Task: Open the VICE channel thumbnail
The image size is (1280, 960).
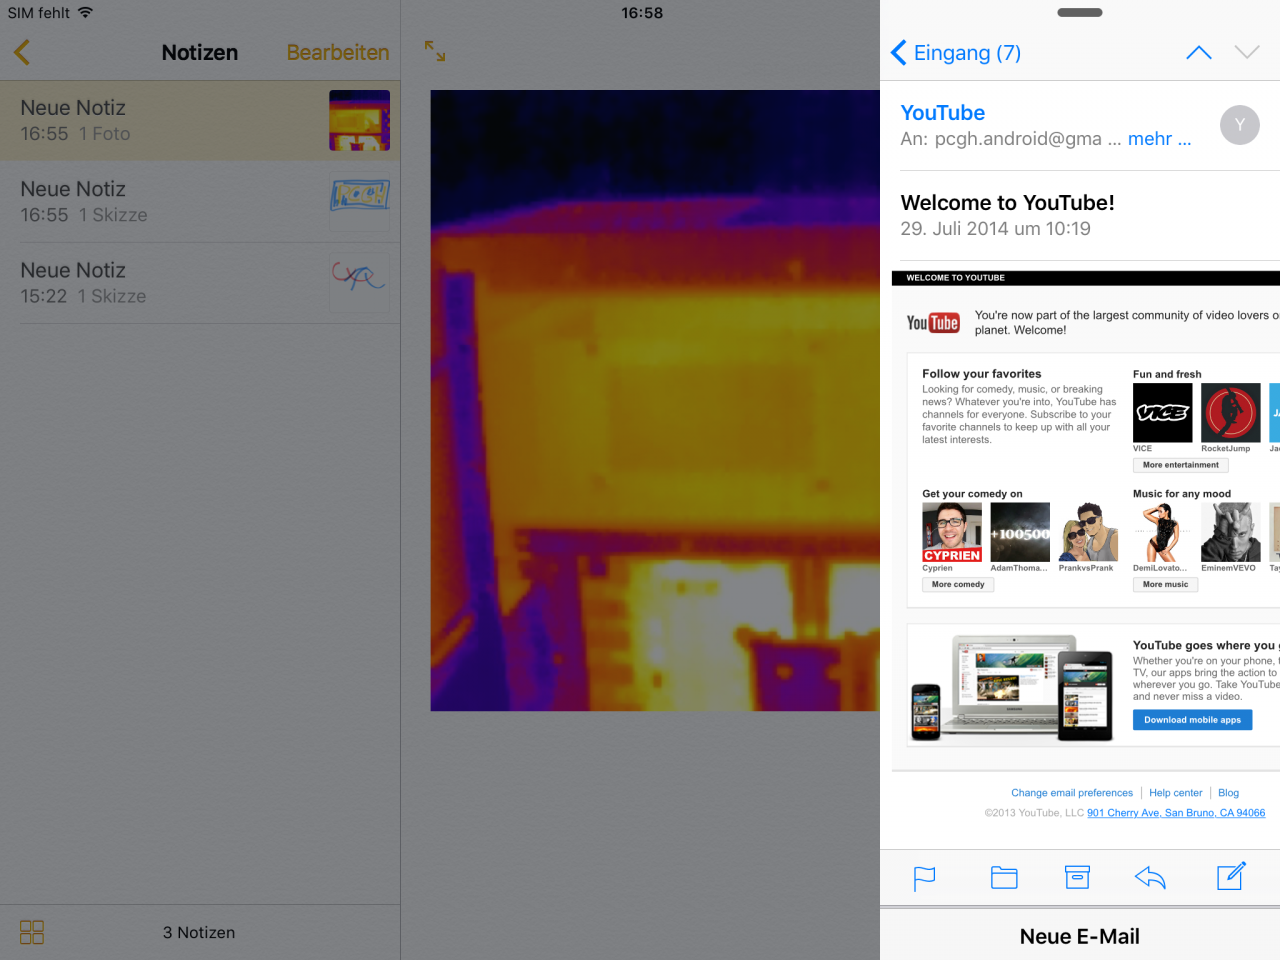Action: [x=1162, y=412]
